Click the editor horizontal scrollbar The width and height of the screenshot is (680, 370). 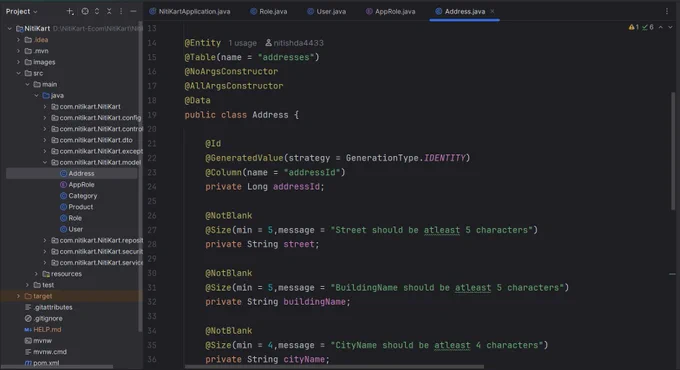click(x=334, y=367)
